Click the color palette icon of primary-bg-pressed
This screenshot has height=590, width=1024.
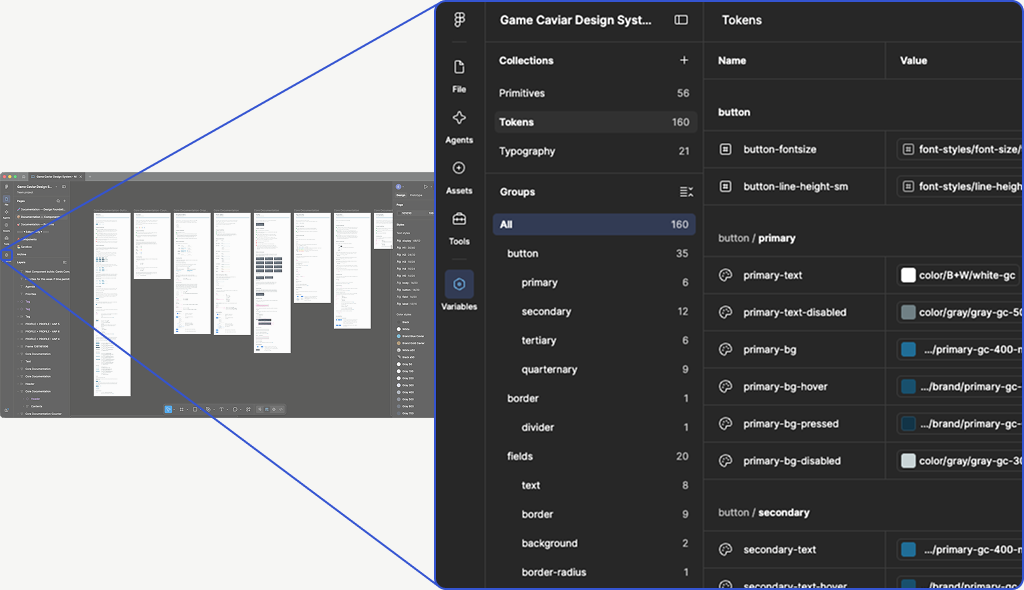click(726, 423)
